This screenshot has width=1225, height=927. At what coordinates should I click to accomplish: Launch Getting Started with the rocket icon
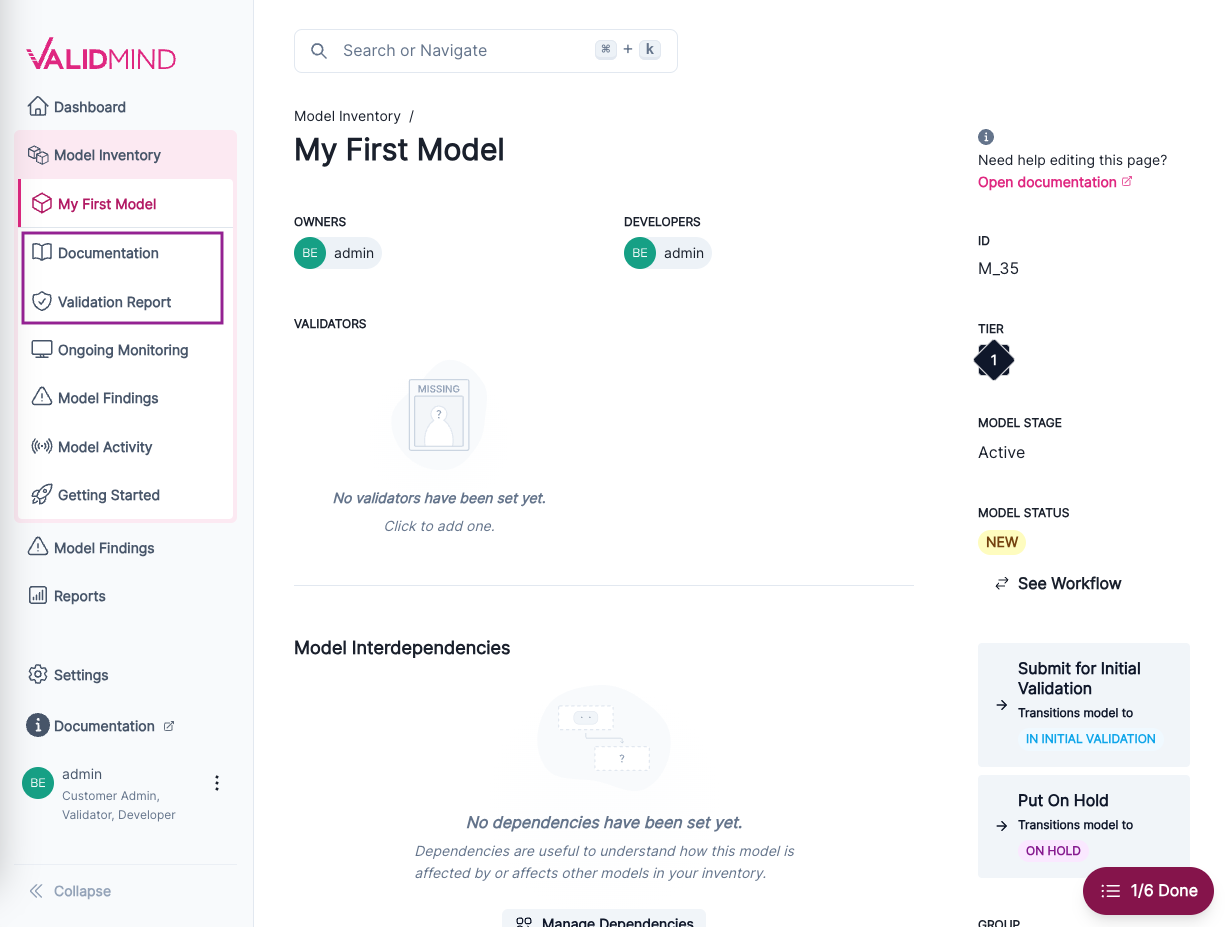click(41, 494)
